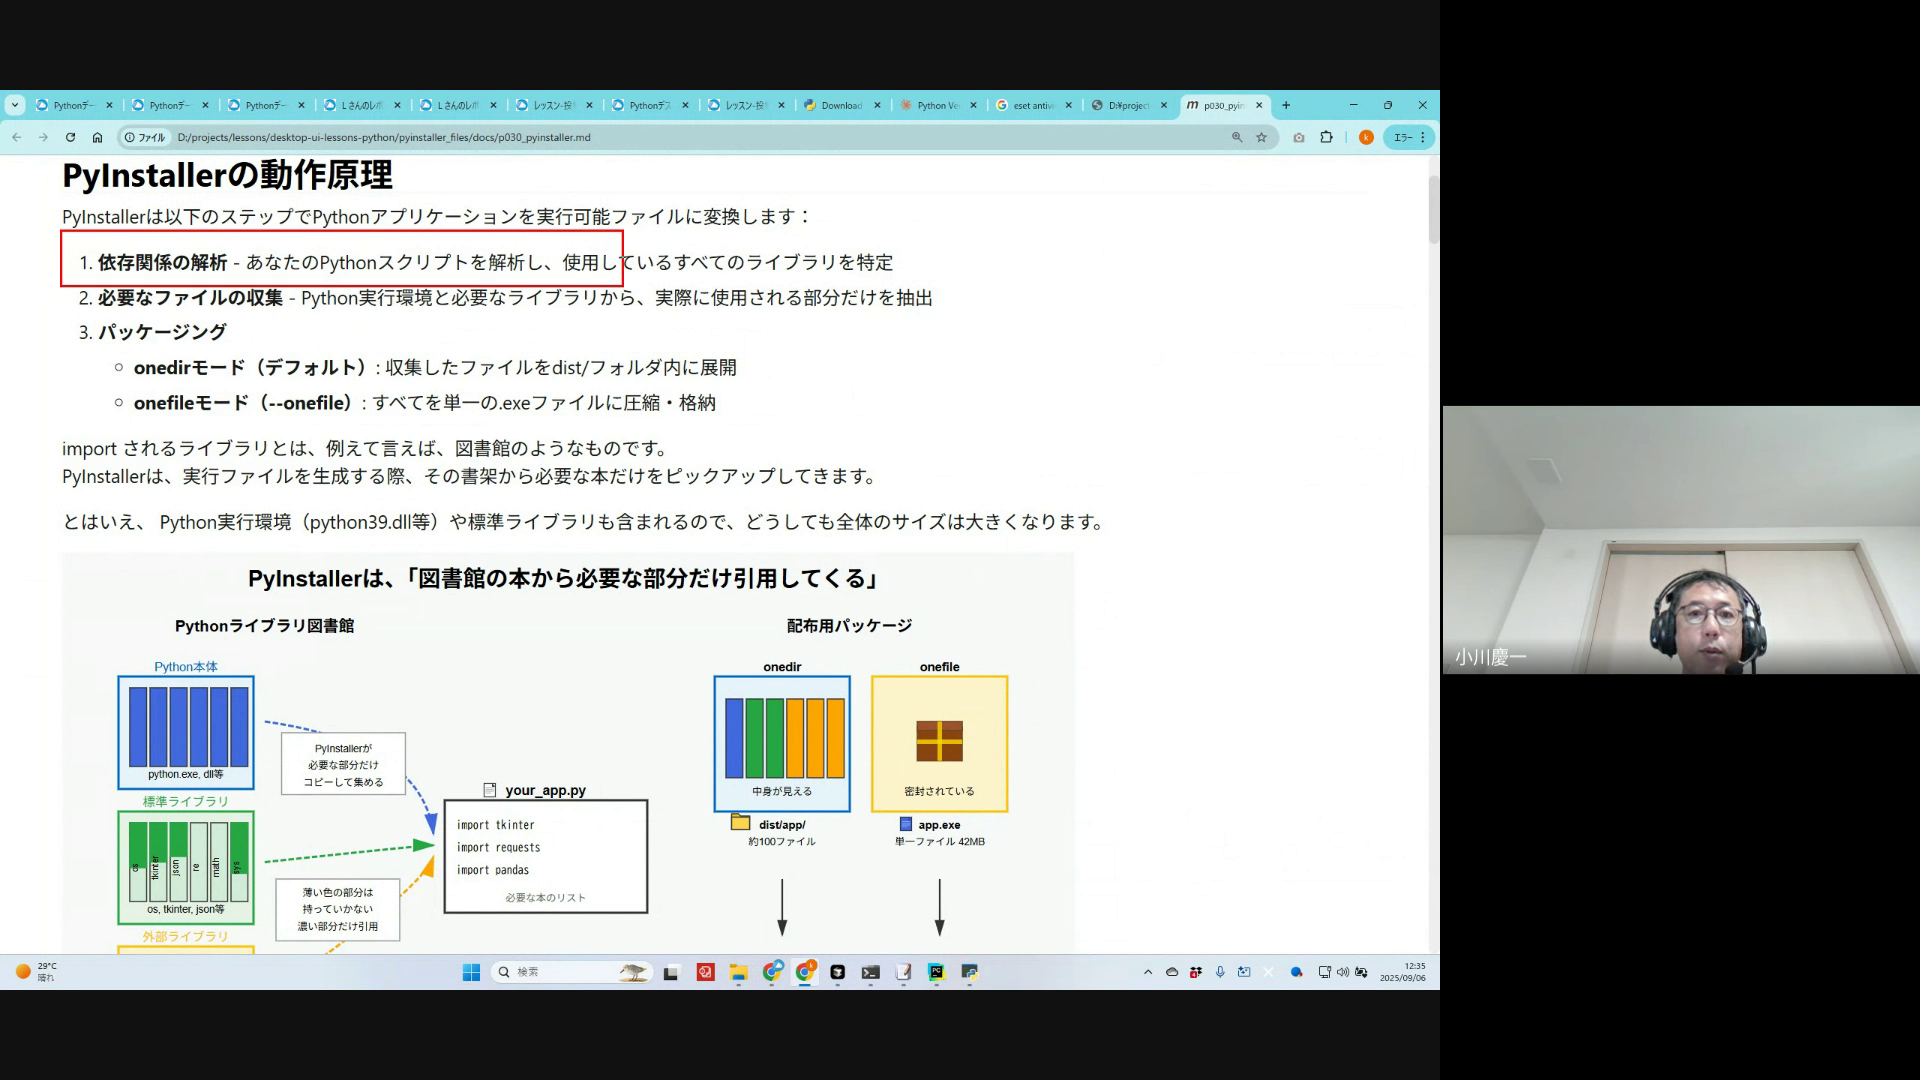Image resolution: width=1920 pixels, height=1080 pixels.
Task: Expand the tab search dropdown arrow
Action: pos(14,105)
